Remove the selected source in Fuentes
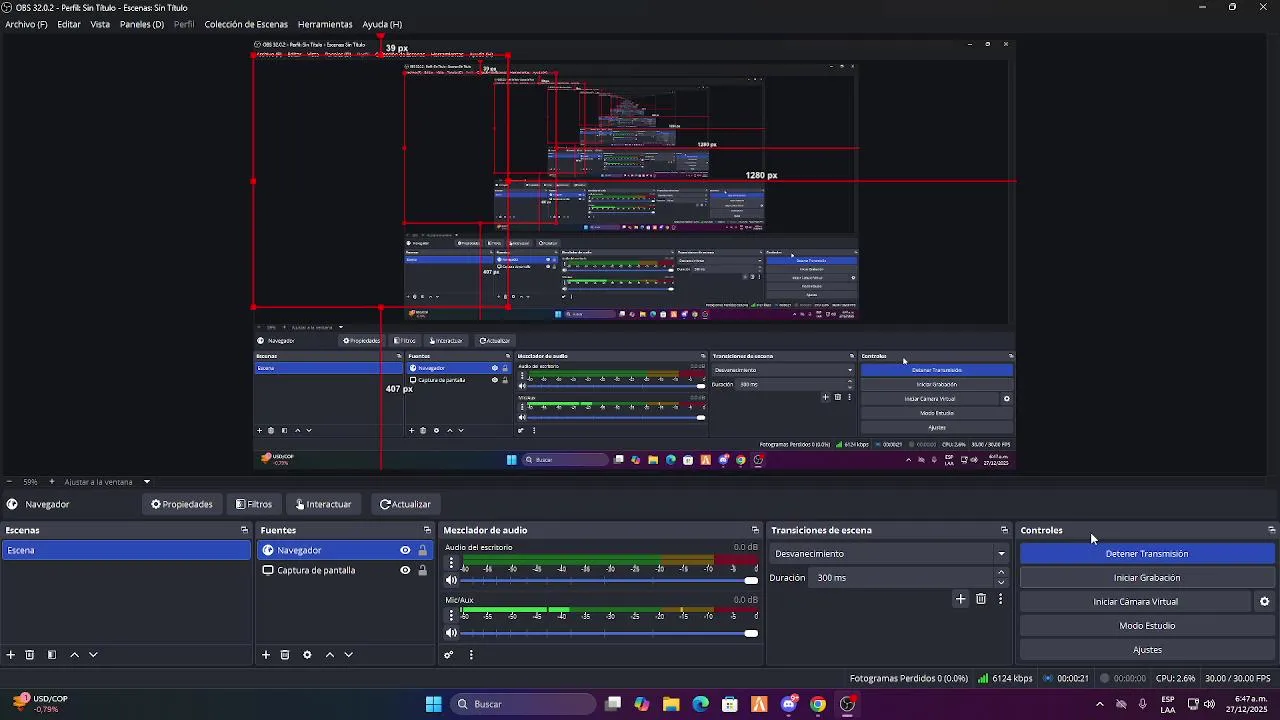The width and height of the screenshot is (1280, 720). click(285, 655)
